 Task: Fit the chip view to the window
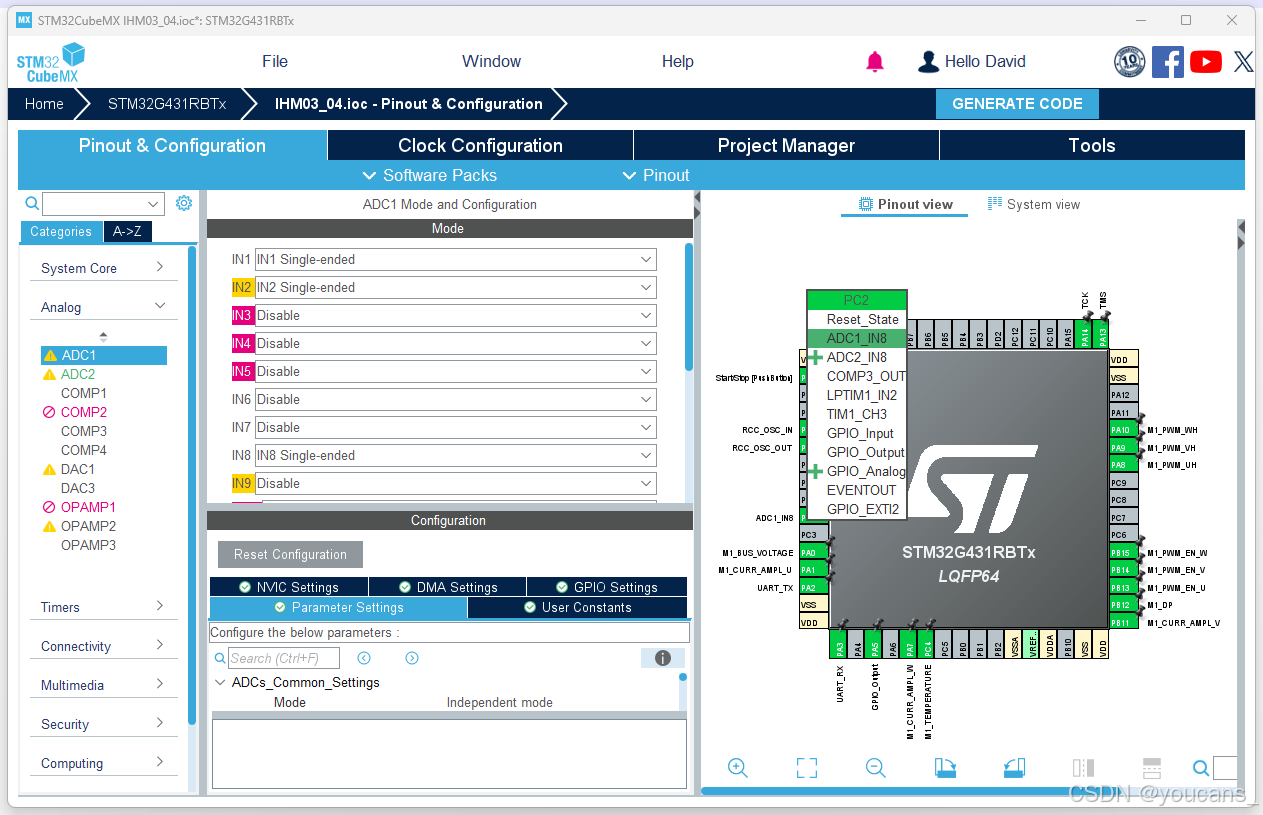click(807, 767)
